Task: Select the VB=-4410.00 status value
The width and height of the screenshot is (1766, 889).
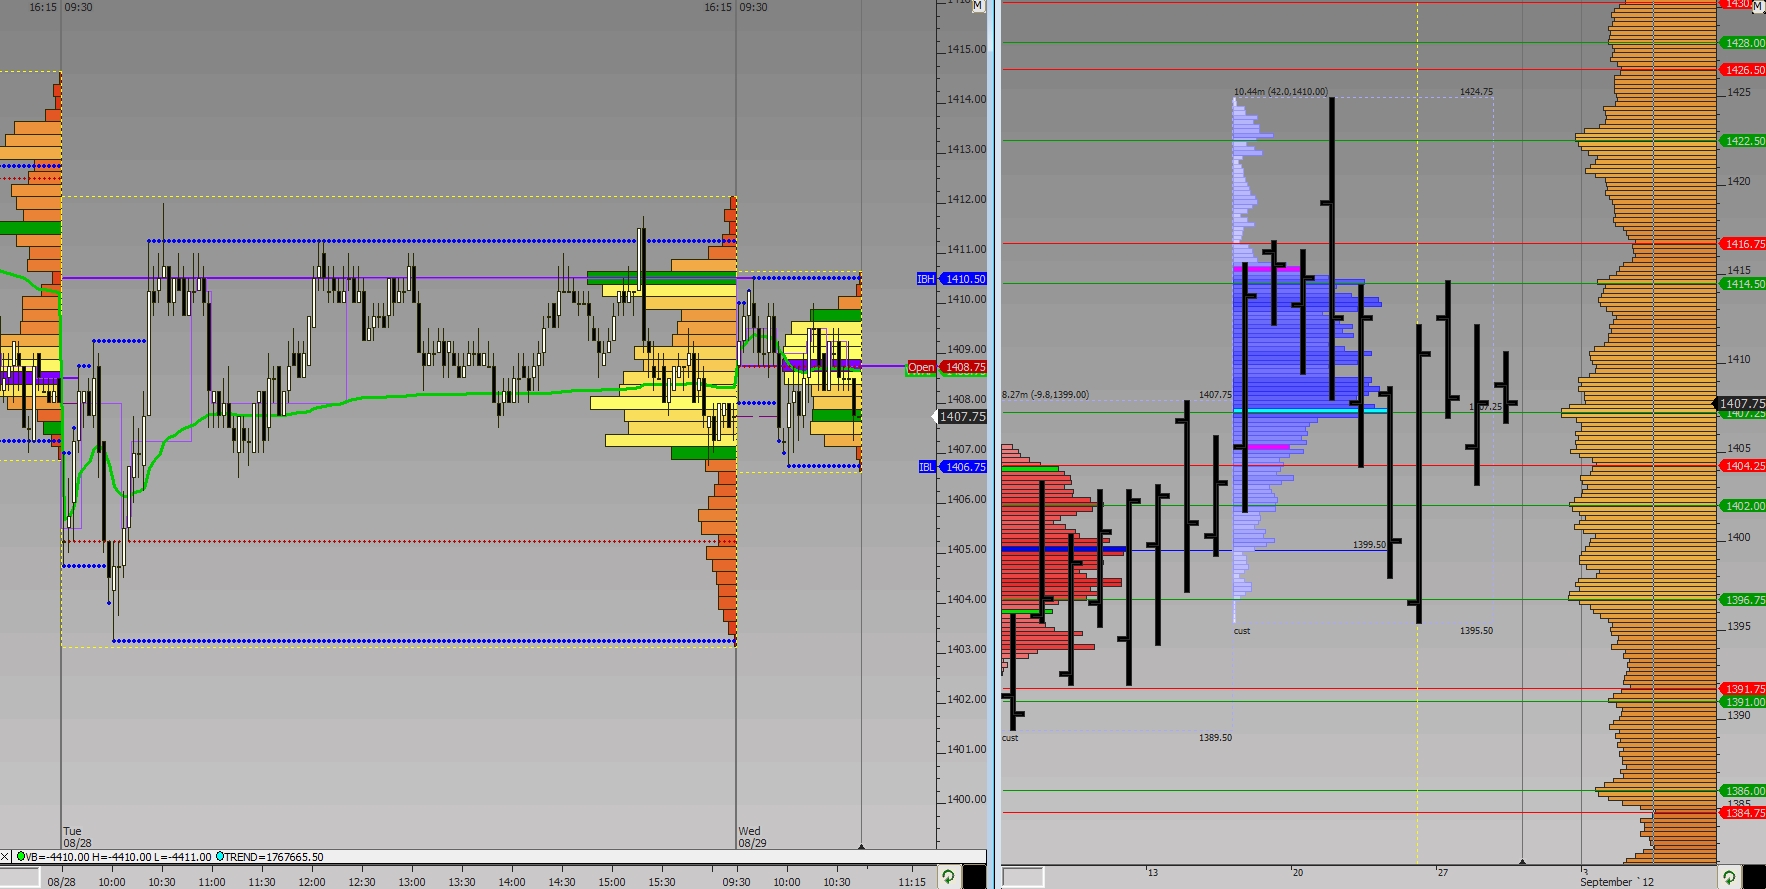Action: pos(58,857)
